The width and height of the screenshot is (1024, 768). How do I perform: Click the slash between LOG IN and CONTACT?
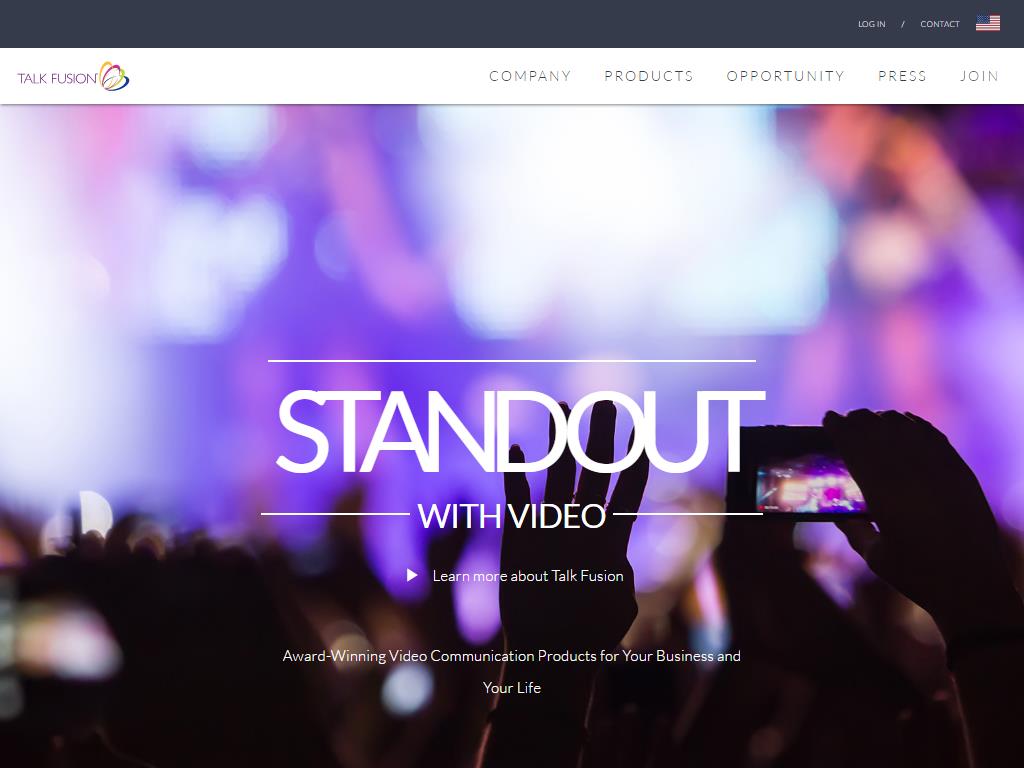pyautogui.click(x=903, y=24)
